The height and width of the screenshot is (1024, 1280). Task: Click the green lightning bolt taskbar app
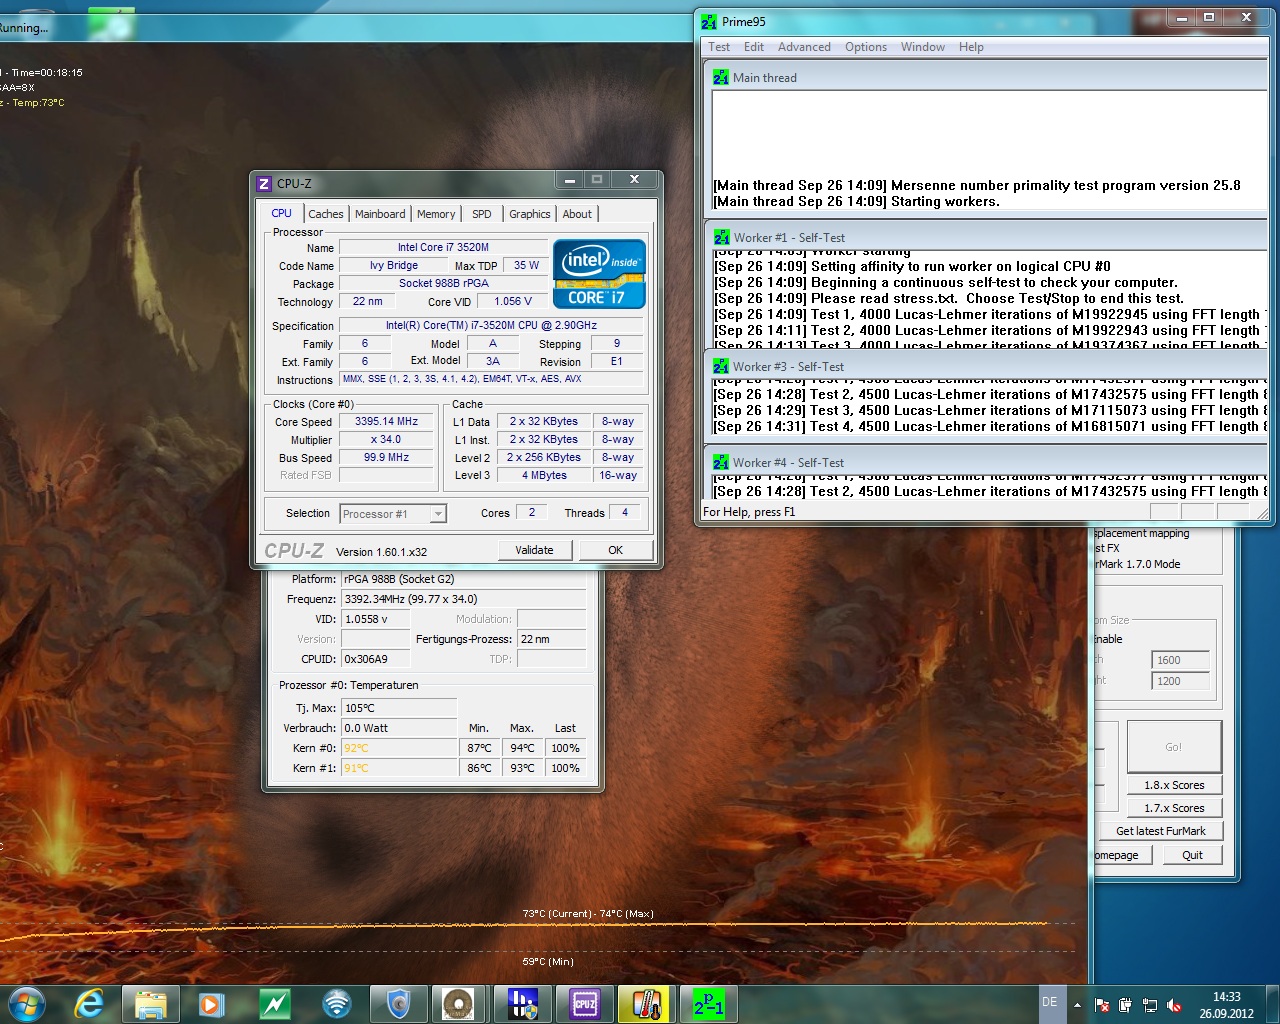click(x=274, y=1003)
